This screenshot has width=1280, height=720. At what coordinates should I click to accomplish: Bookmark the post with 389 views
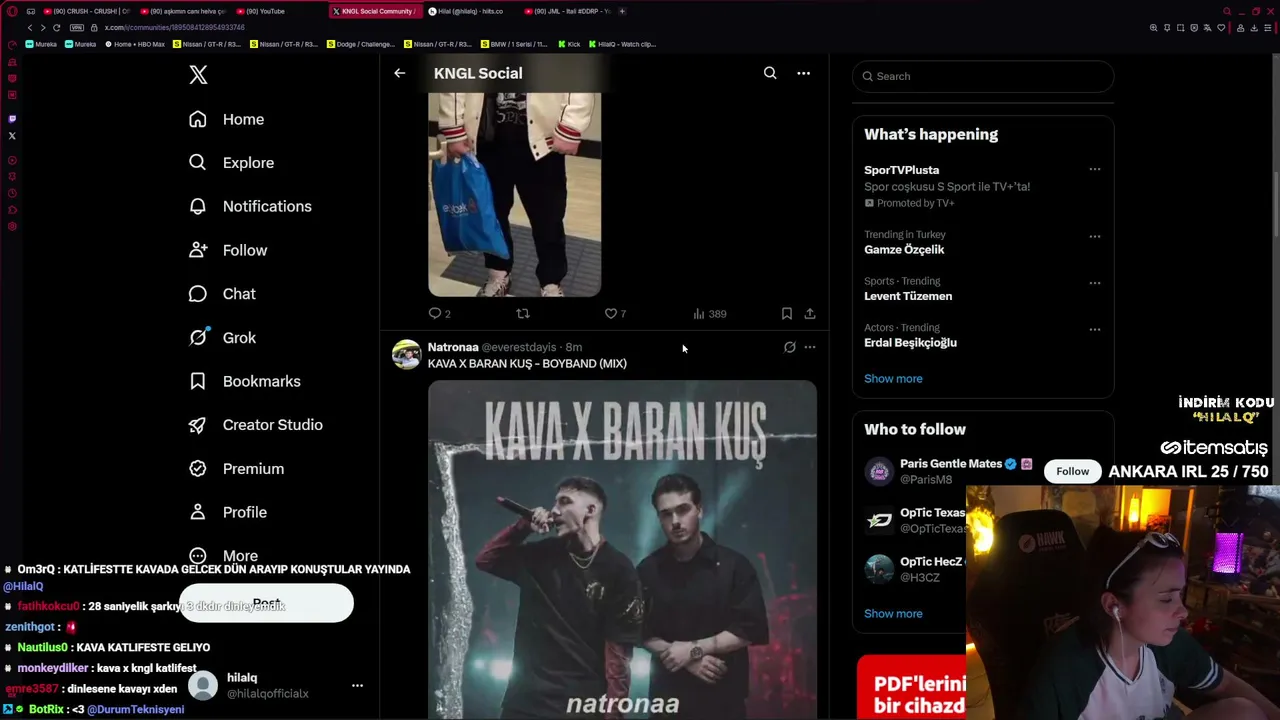[787, 314]
